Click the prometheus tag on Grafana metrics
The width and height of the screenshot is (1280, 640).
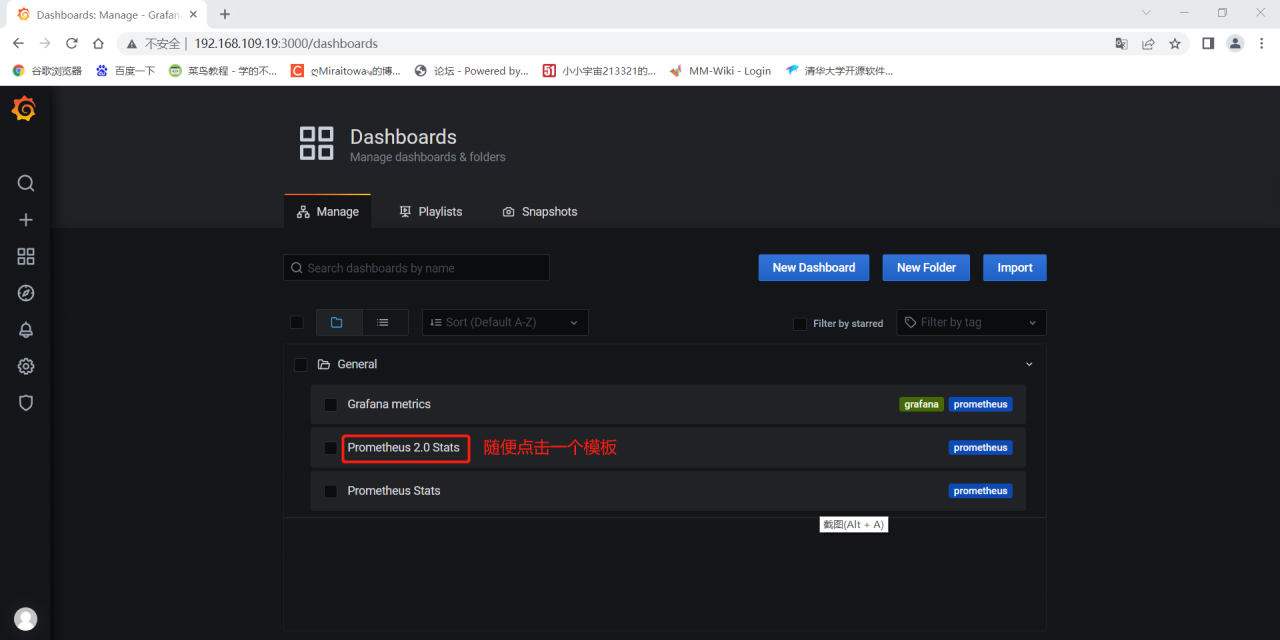coord(980,405)
